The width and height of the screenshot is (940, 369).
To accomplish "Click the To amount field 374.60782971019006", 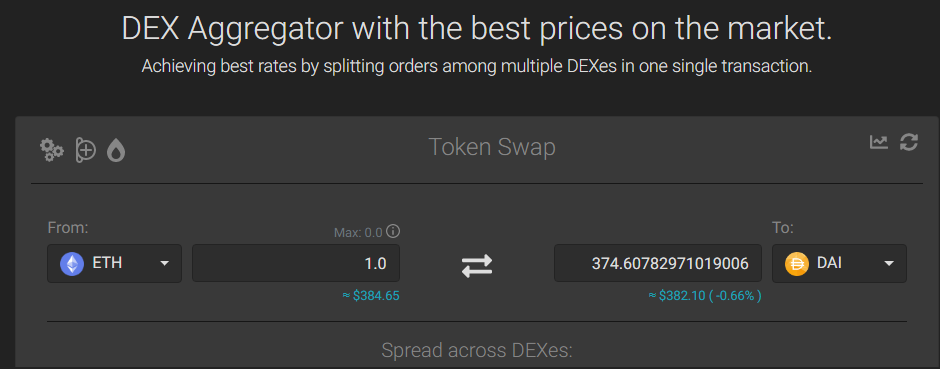I will pos(658,263).
